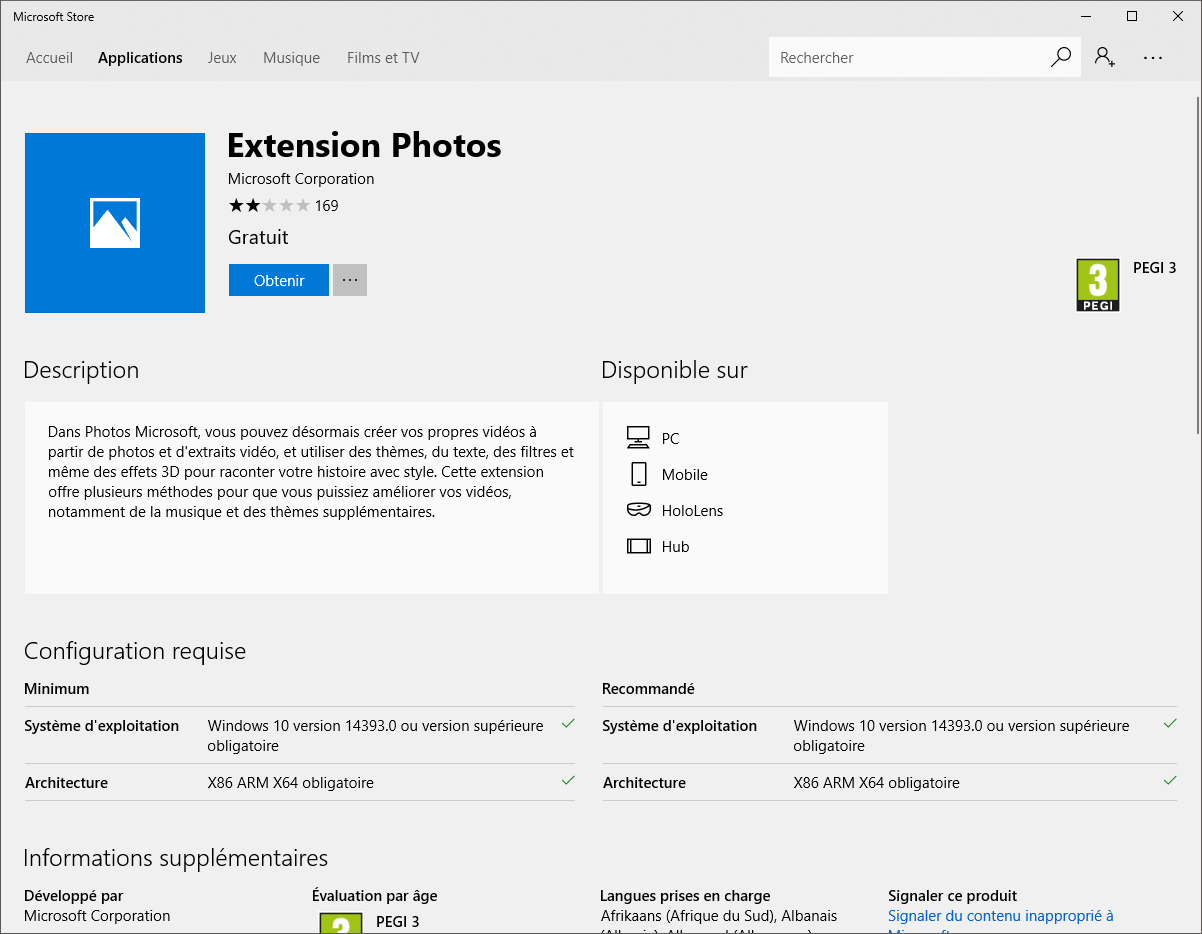The image size is (1202, 934).
Task: Open the Films et TV tab
Action: click(x=383, y=58)
